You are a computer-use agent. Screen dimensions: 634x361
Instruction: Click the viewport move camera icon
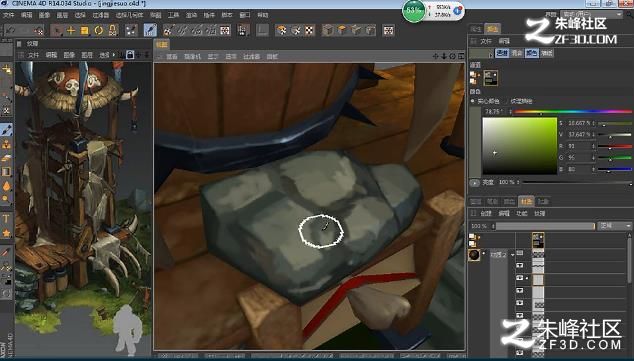coord(435,56)
